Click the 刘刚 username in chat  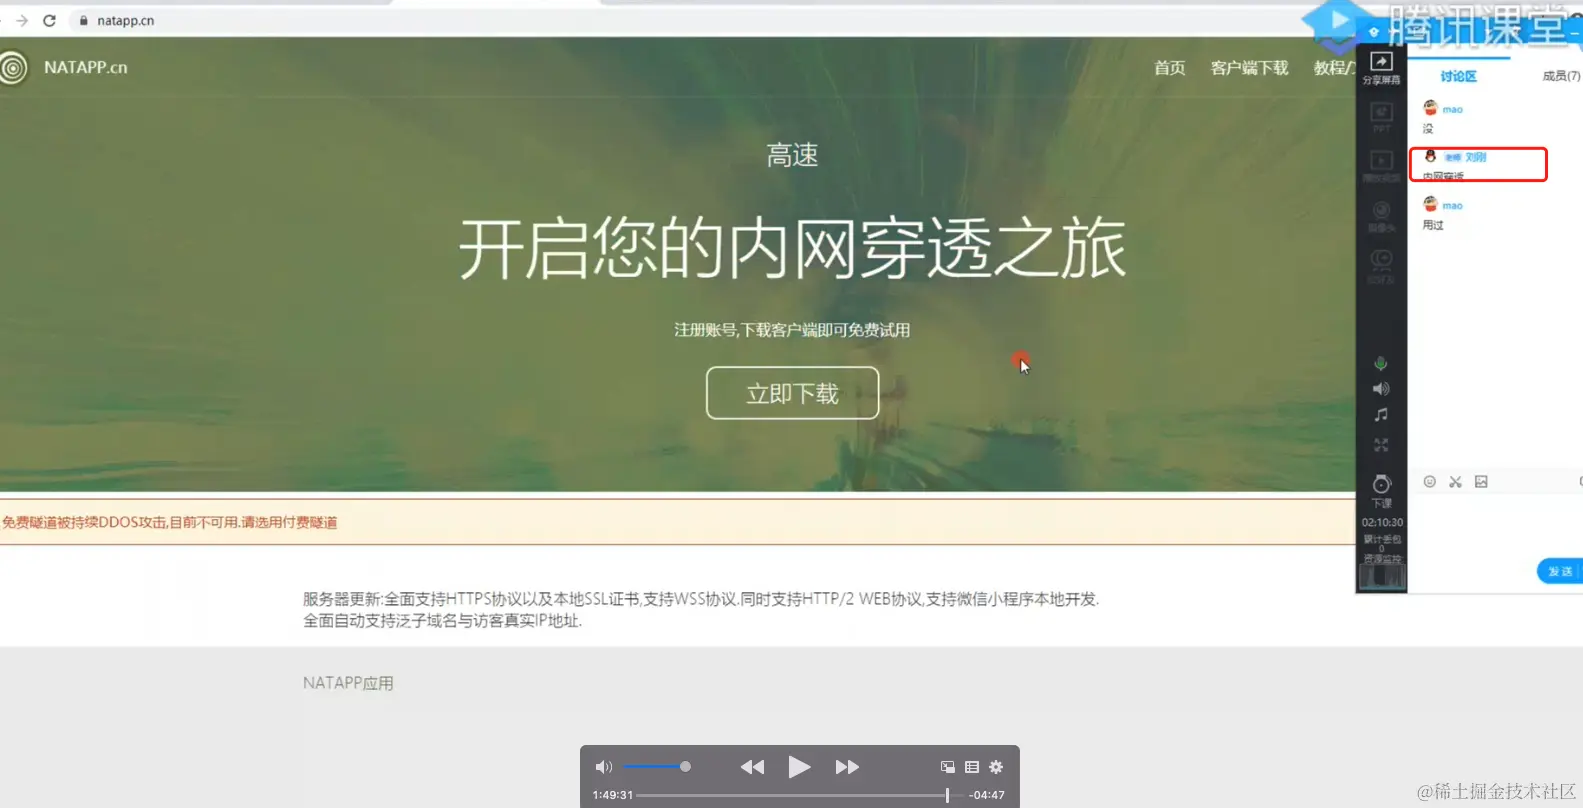1476,157
